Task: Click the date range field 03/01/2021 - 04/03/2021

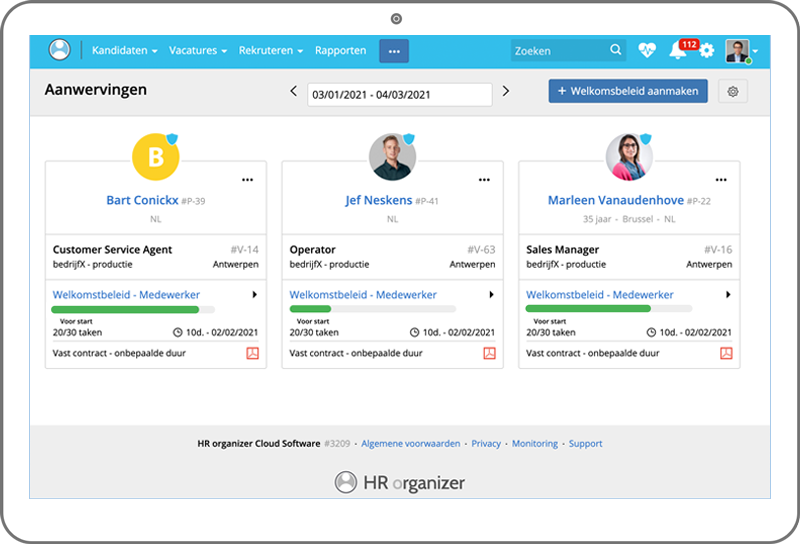Action: [x=399, y=94]
